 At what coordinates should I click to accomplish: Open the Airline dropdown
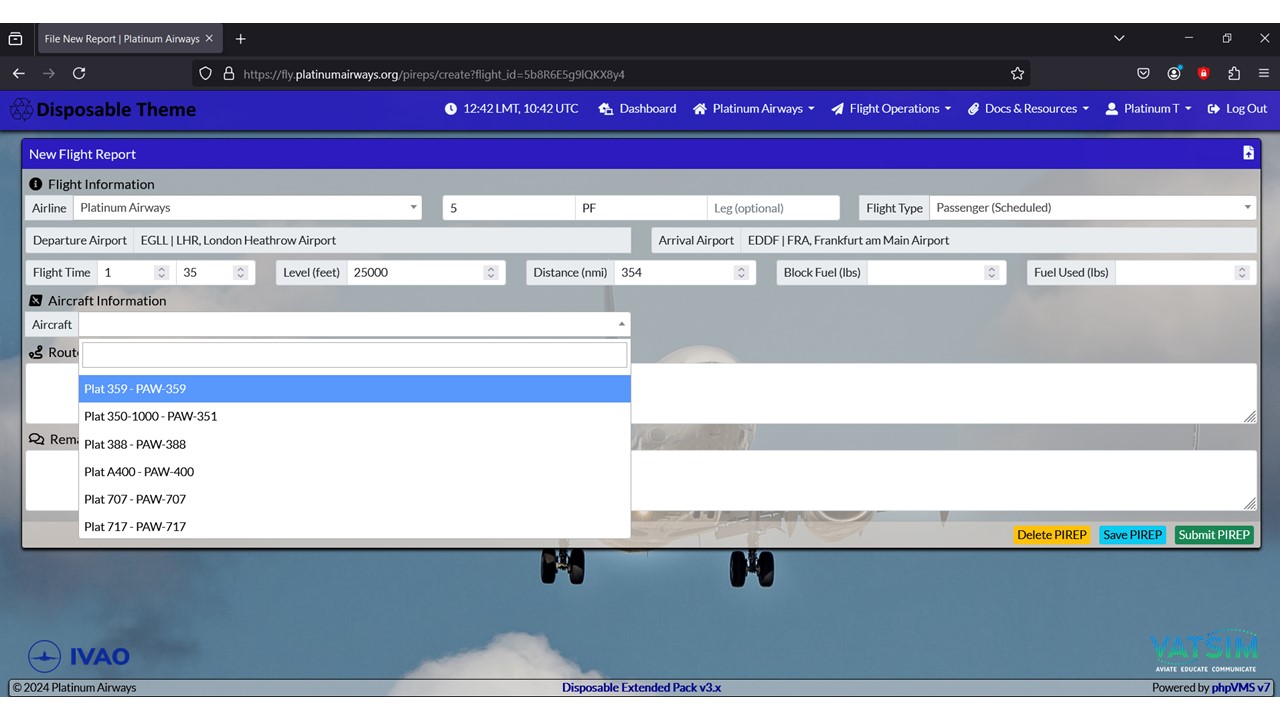tap(248, 208)
